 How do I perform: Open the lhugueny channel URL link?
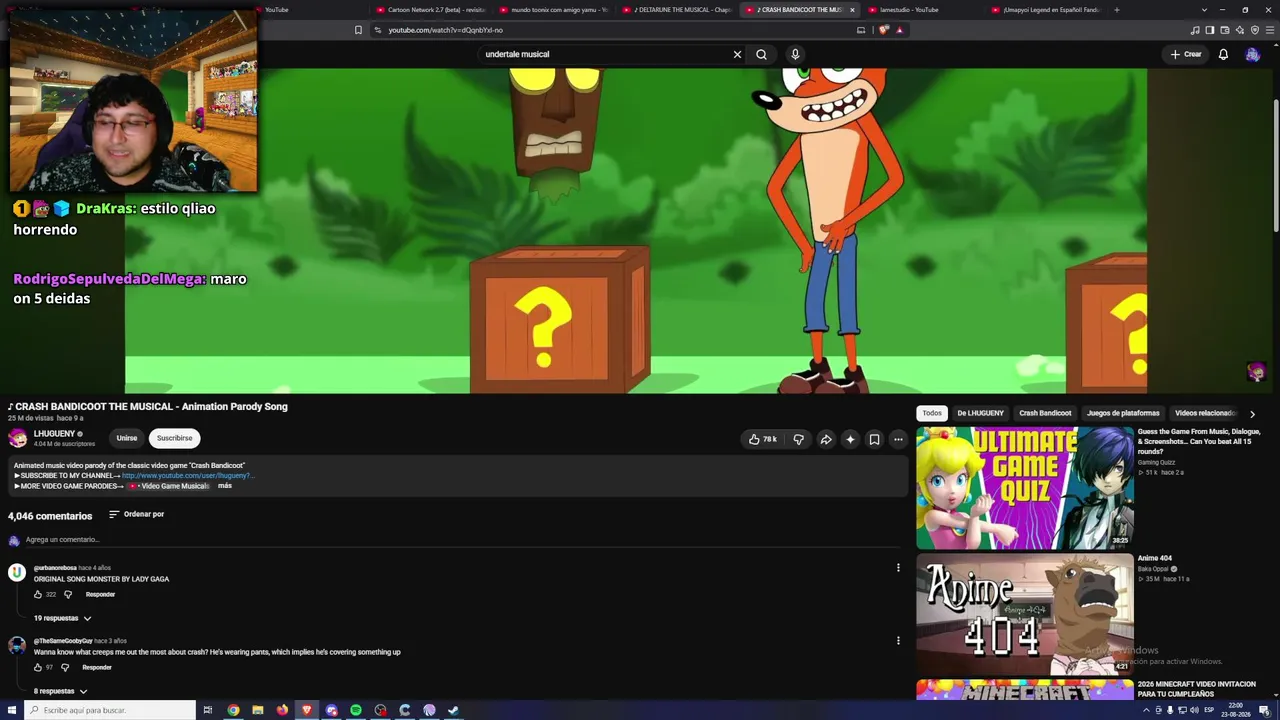tap(188, 476)
